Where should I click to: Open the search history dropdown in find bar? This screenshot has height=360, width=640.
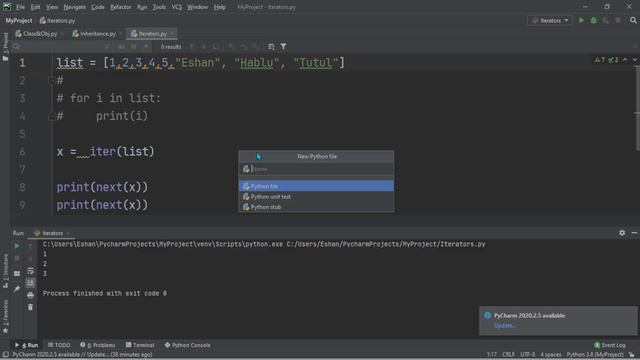coord(17,47)
